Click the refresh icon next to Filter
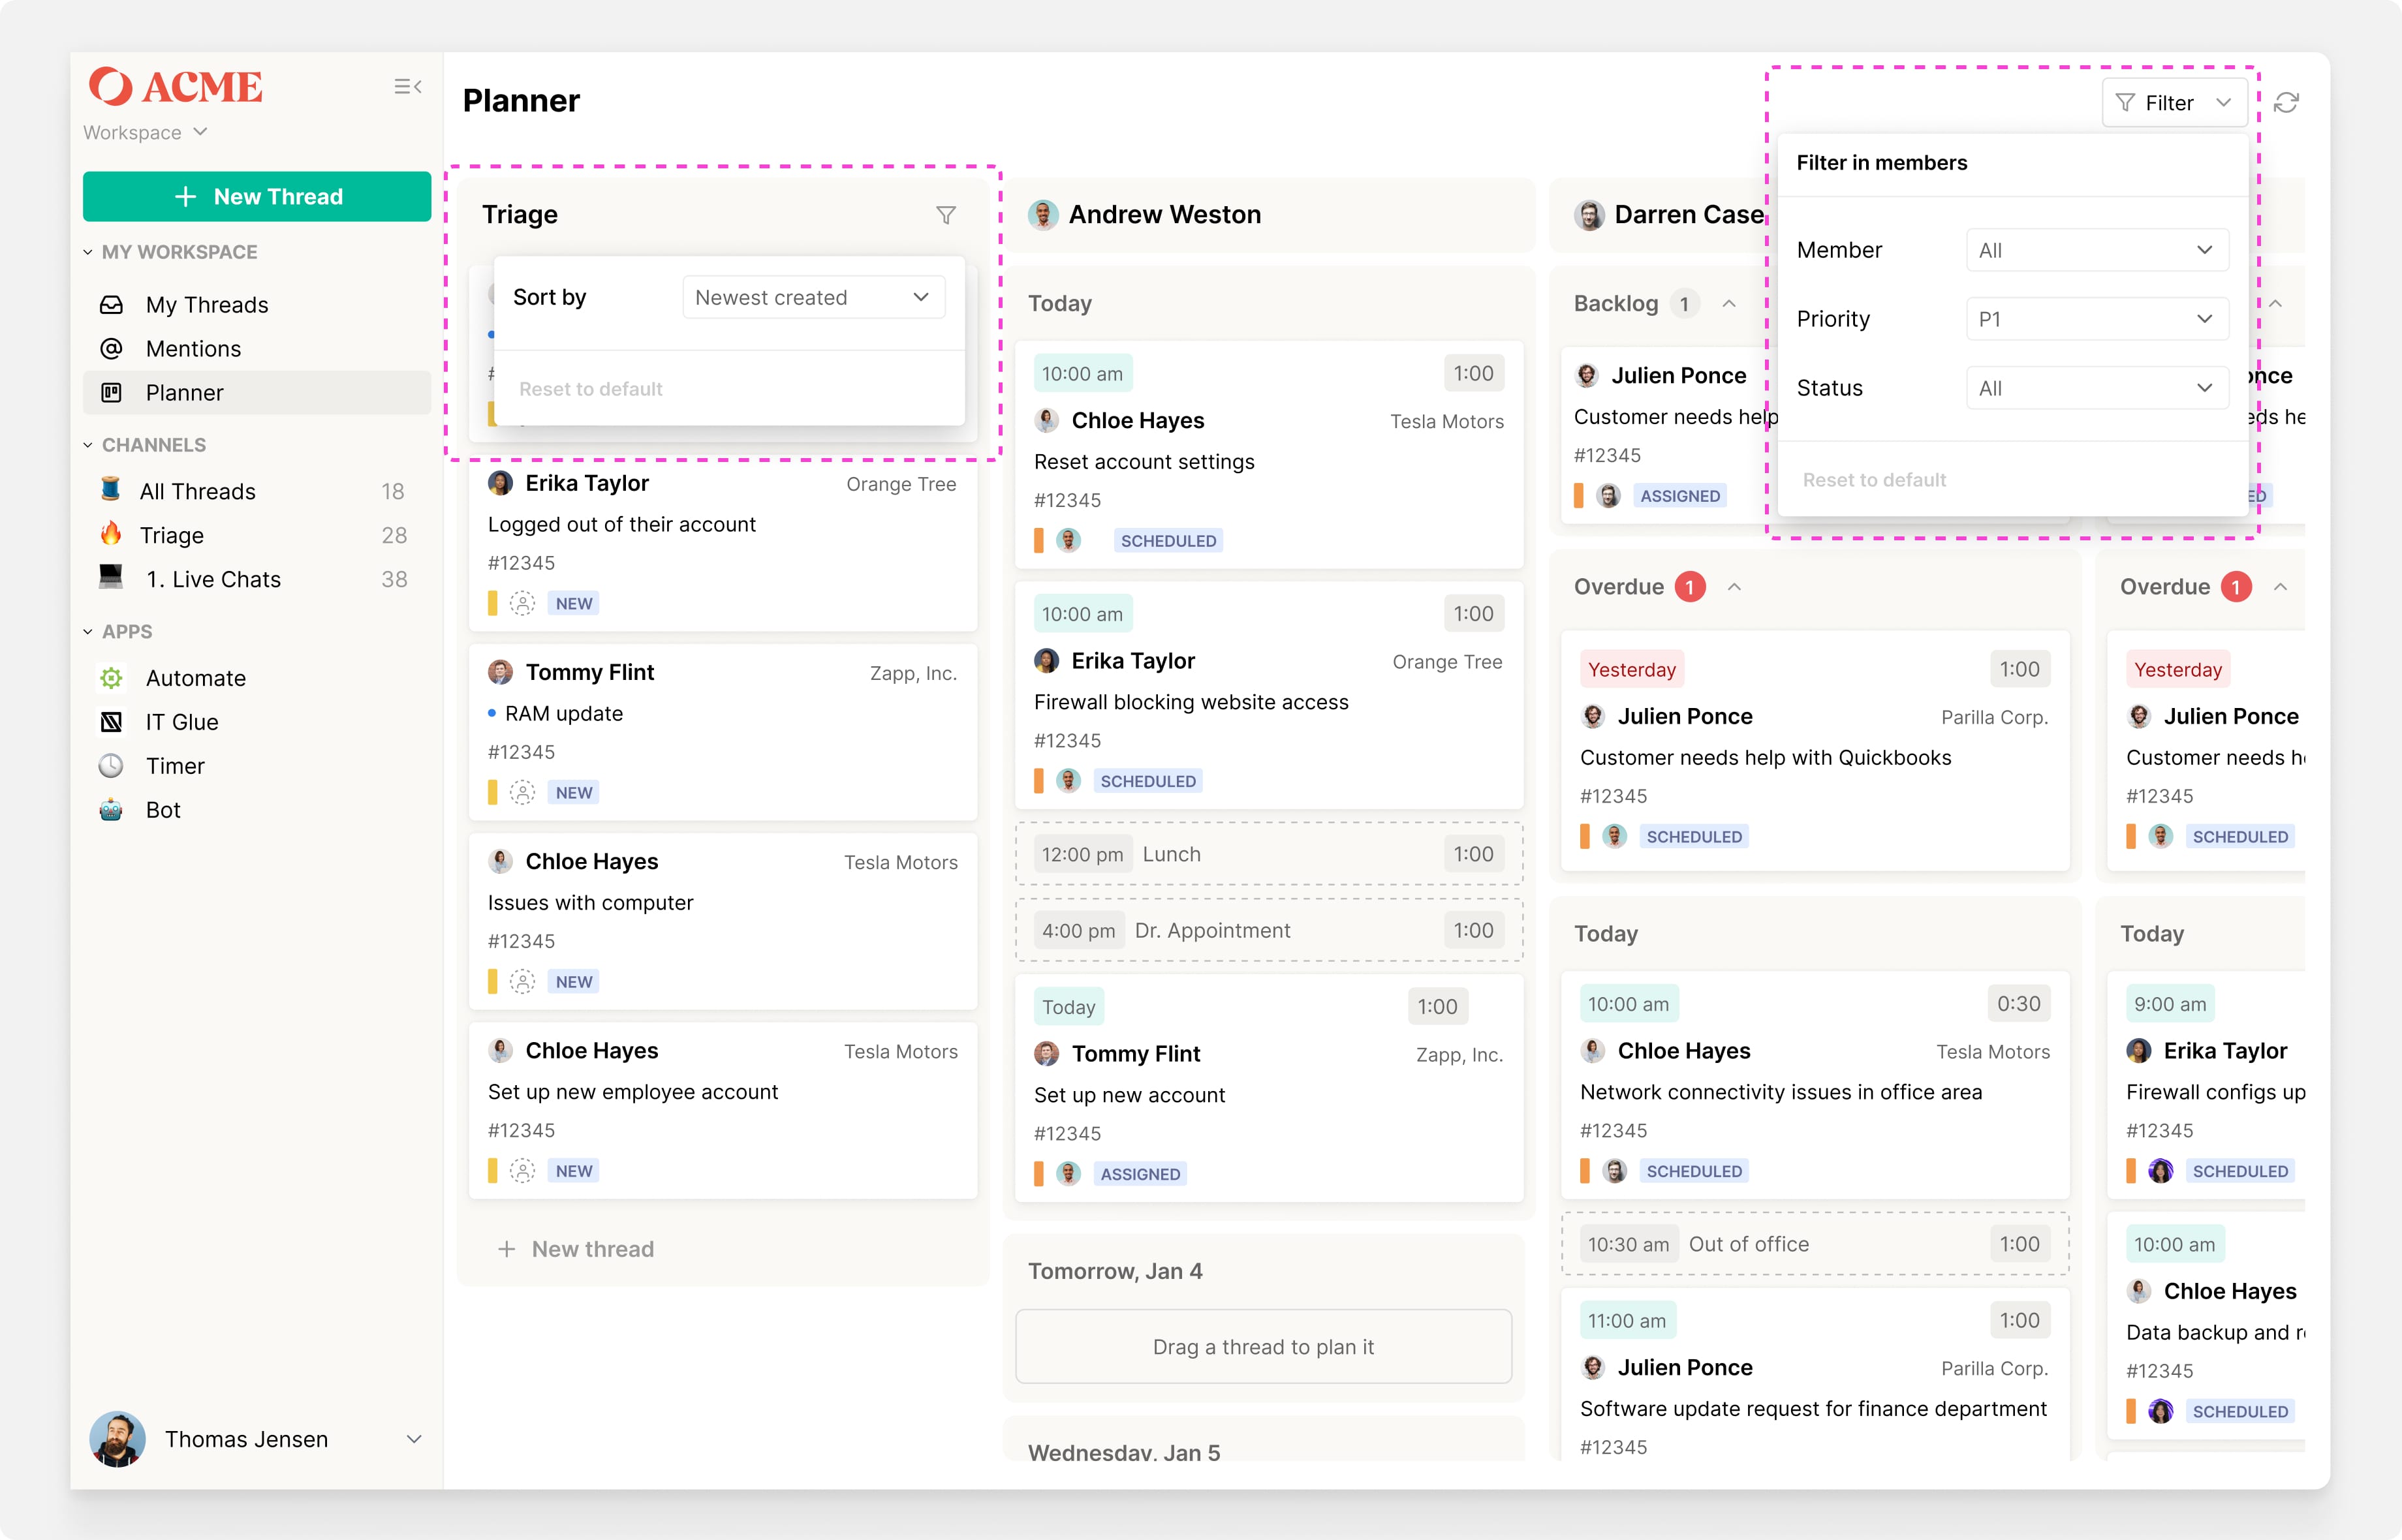Image resolution: width=2402 pixels, height=1540 pixels. [x=2286, y=103]
